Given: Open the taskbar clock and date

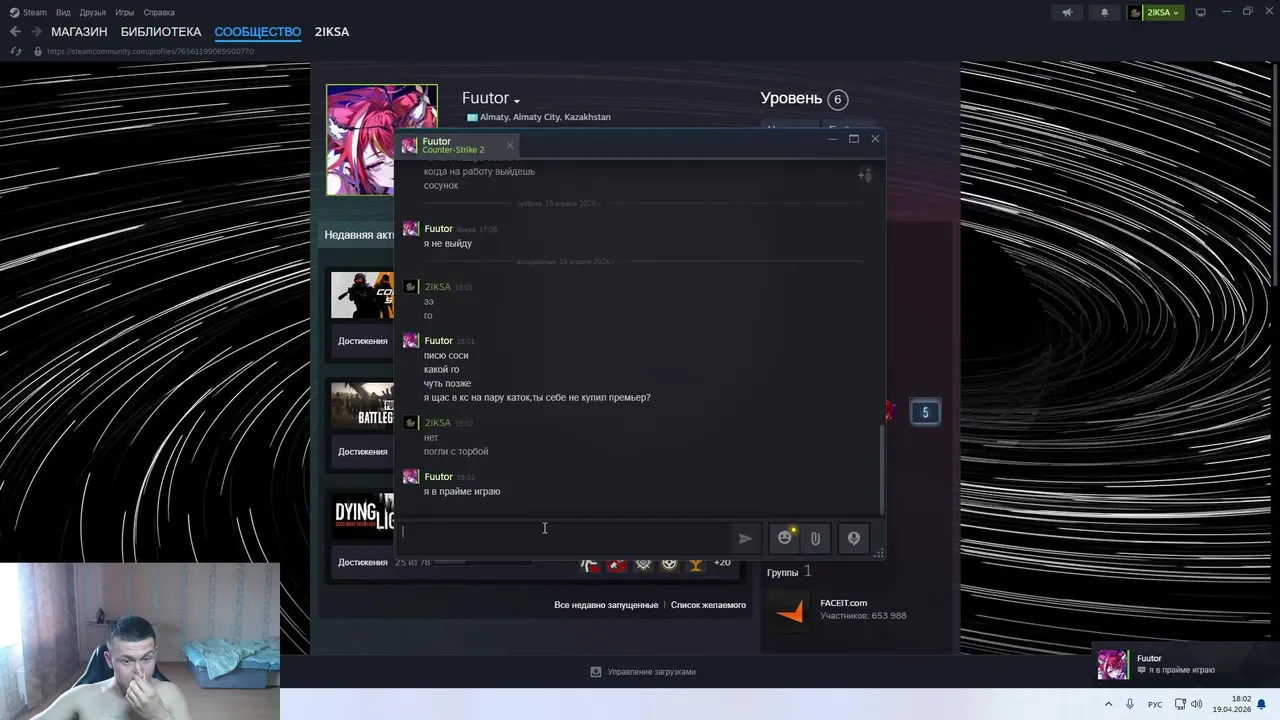Looking at the screenshot, I should (x=1232, y=704).
